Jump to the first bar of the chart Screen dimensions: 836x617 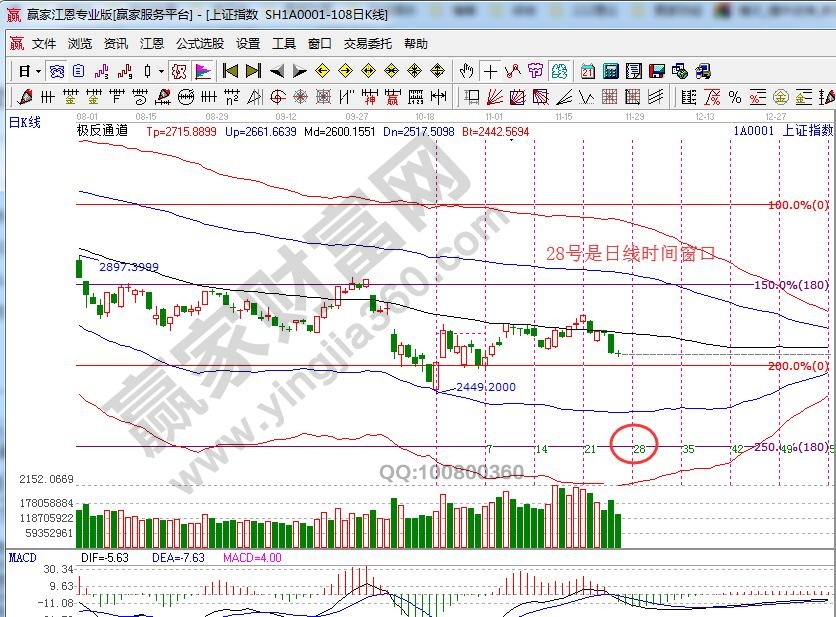point(230,71)
